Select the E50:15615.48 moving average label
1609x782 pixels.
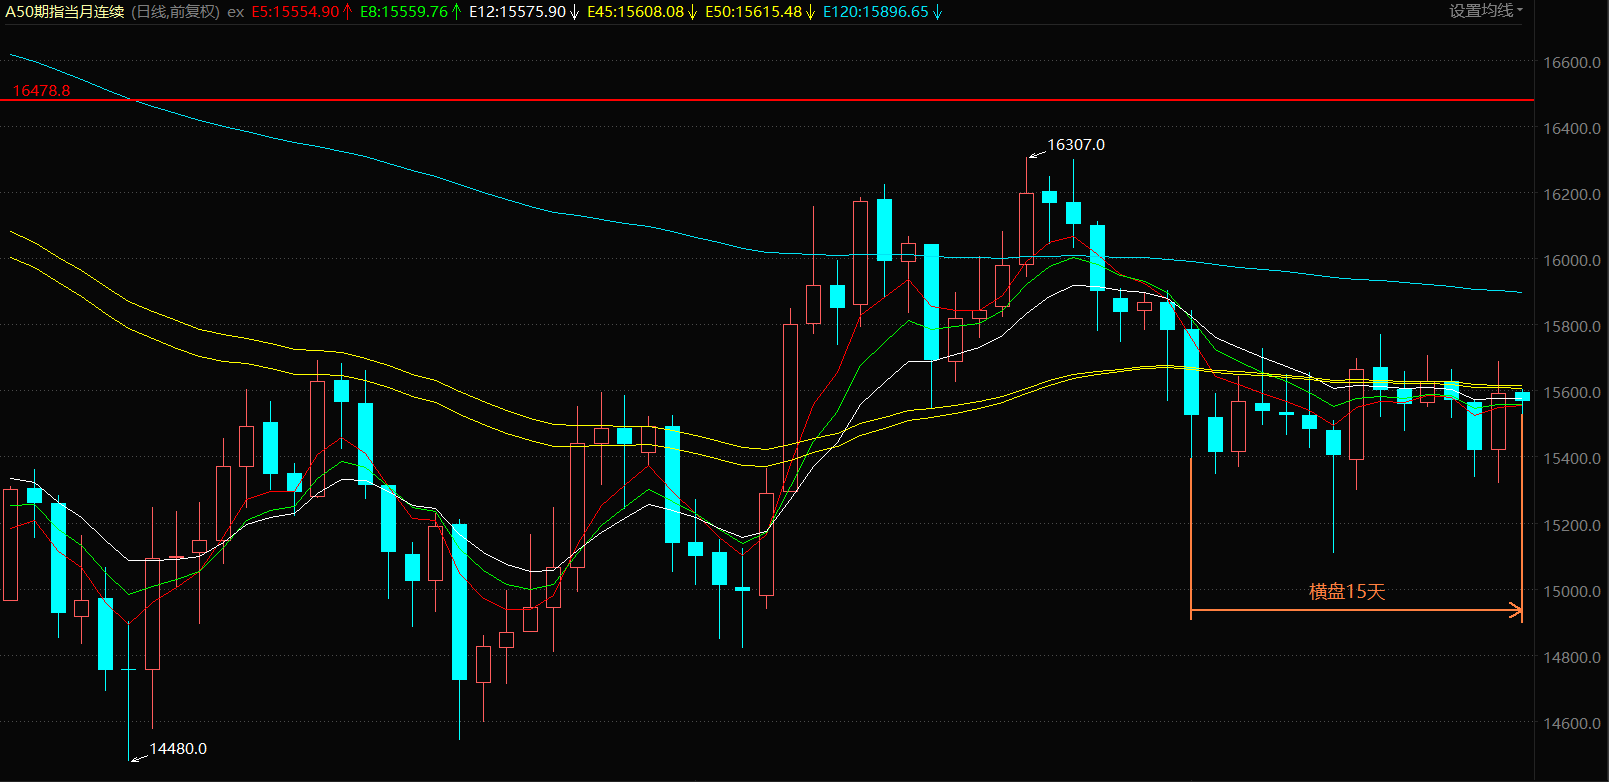pos(760,12)
